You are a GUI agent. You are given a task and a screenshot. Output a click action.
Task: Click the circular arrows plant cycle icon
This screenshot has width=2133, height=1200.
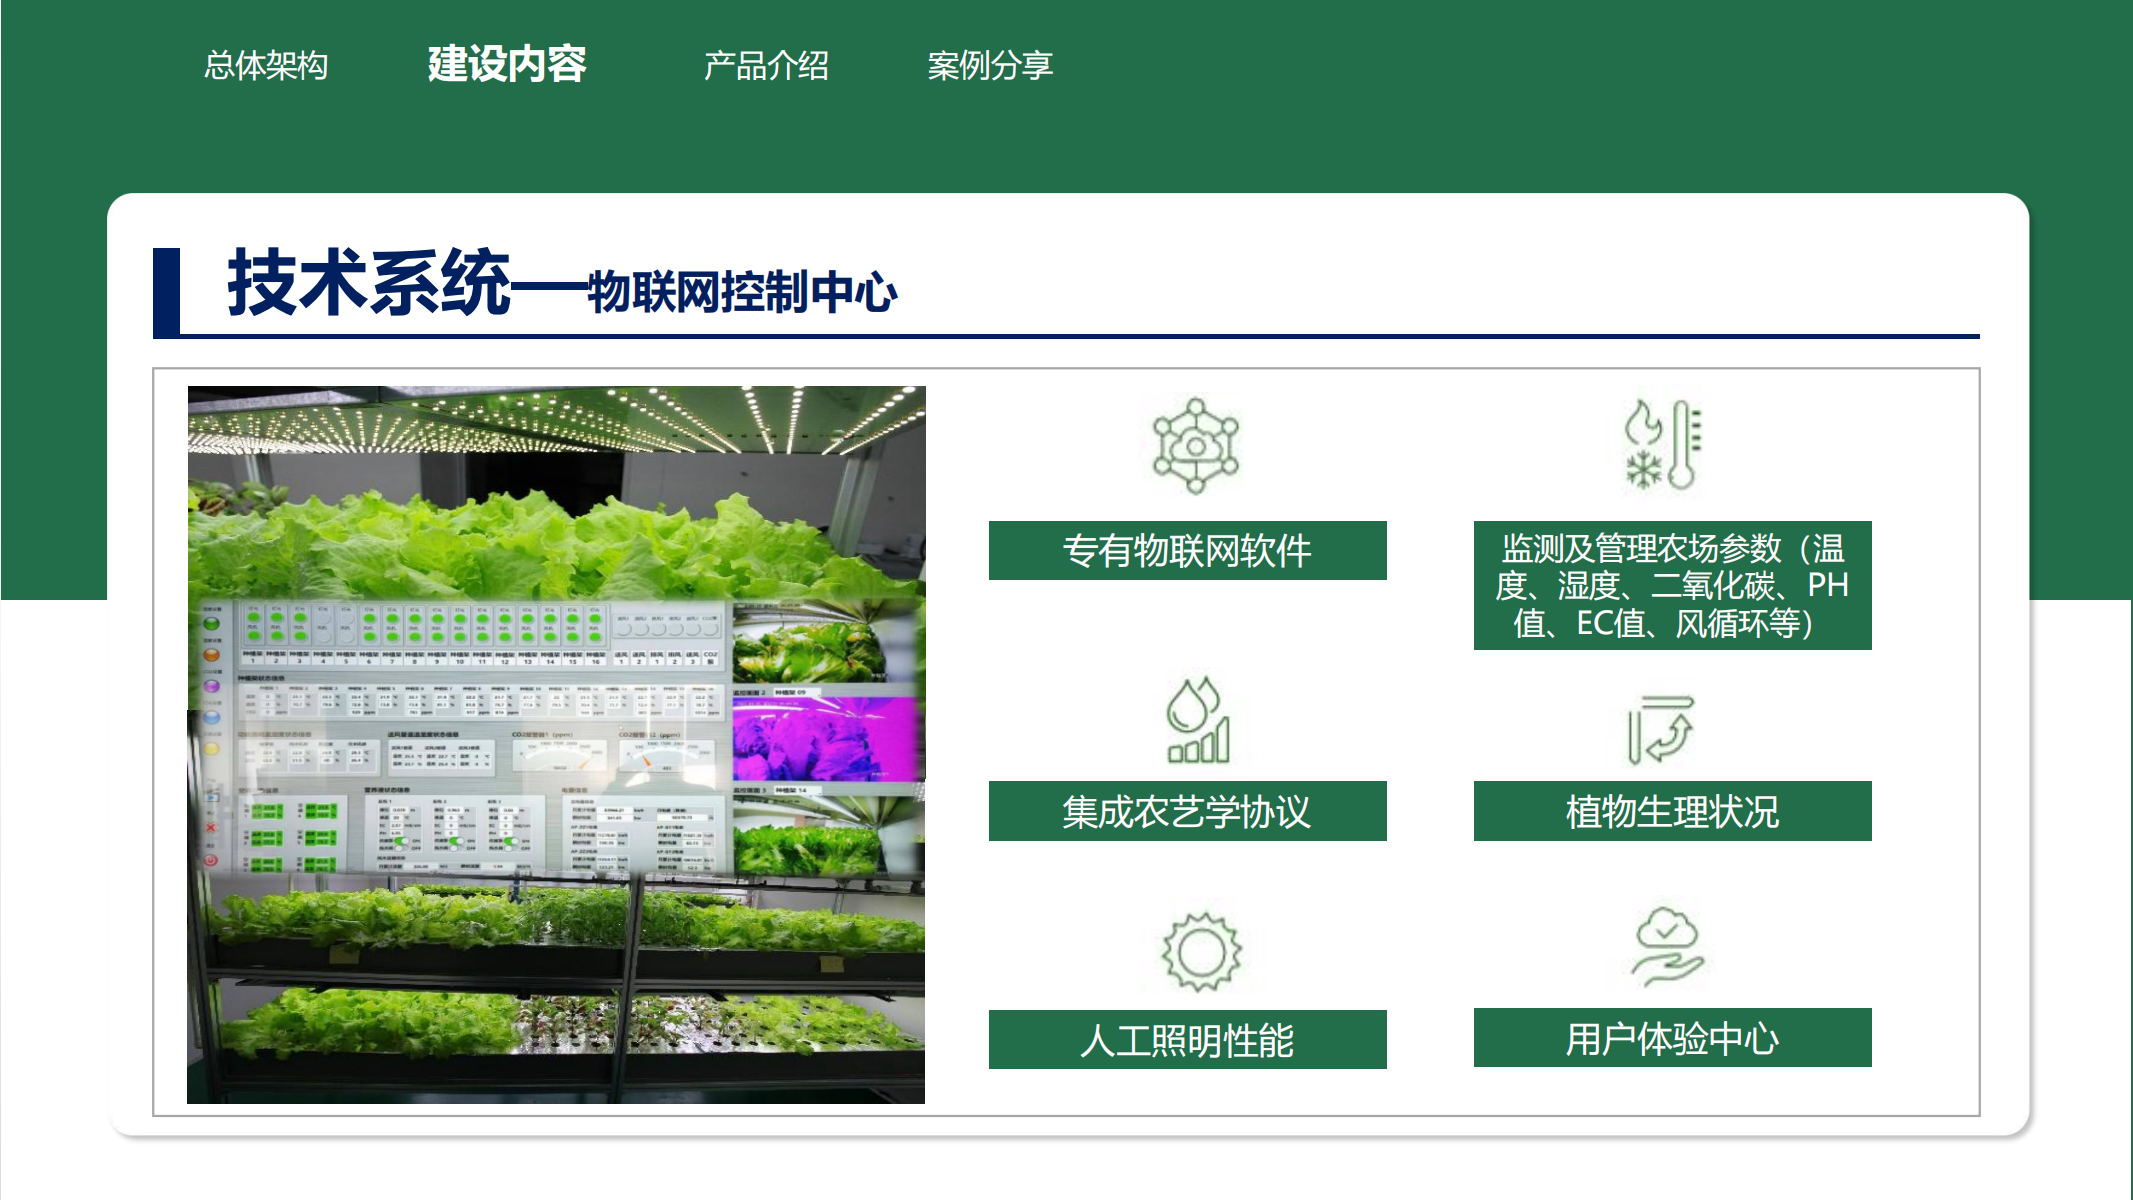pyautogui.click(x=1661, y=730)
